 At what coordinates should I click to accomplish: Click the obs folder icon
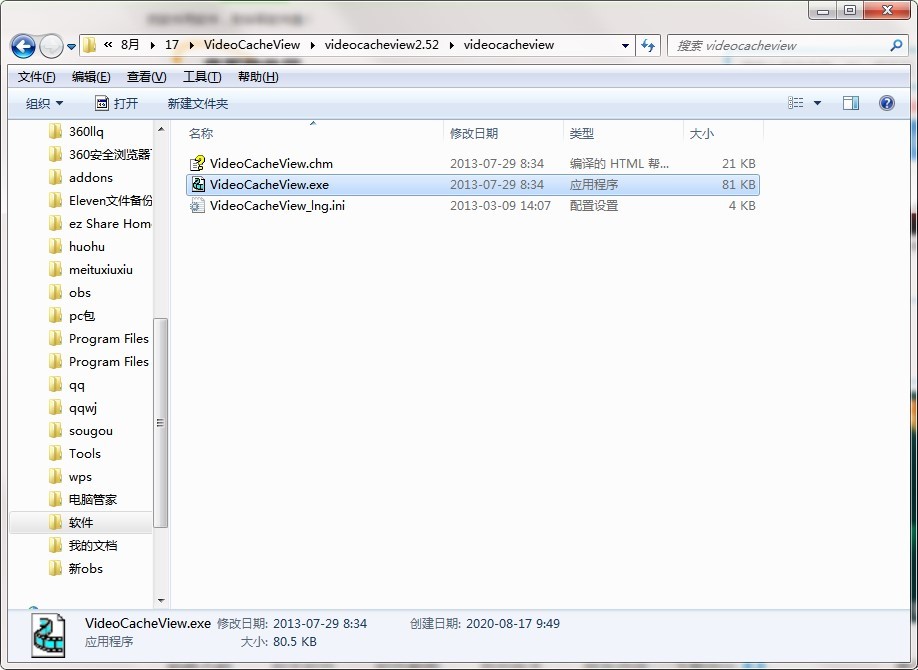click(55, 292)
